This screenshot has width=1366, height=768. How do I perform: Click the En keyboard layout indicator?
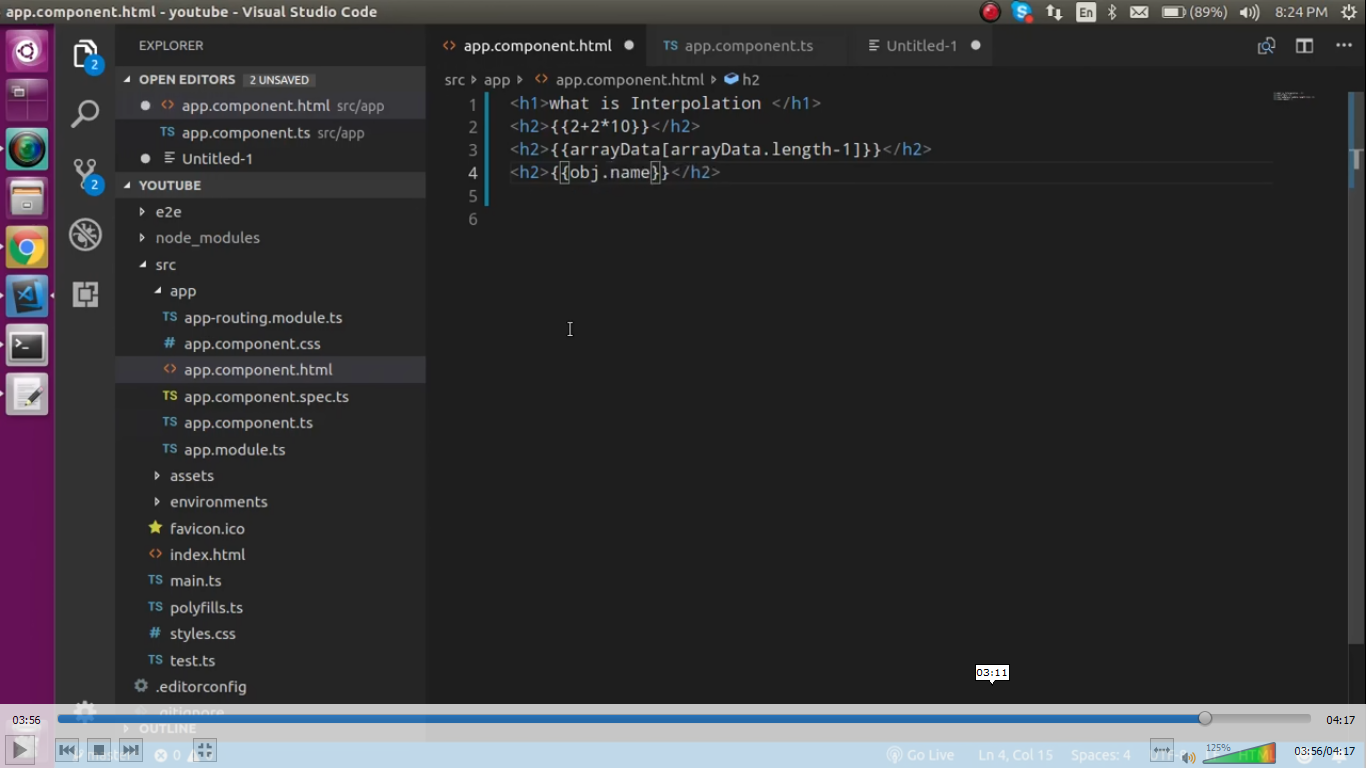pos(1086,12)
